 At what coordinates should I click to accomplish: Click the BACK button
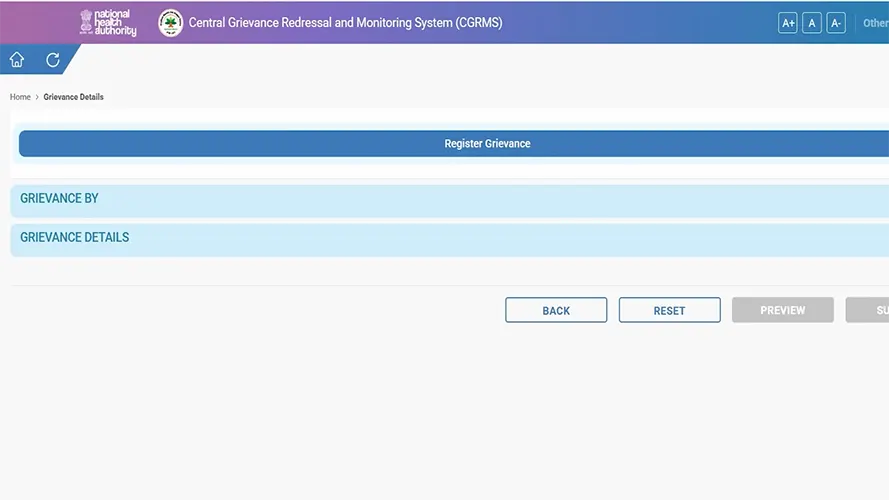pos(556,310)
